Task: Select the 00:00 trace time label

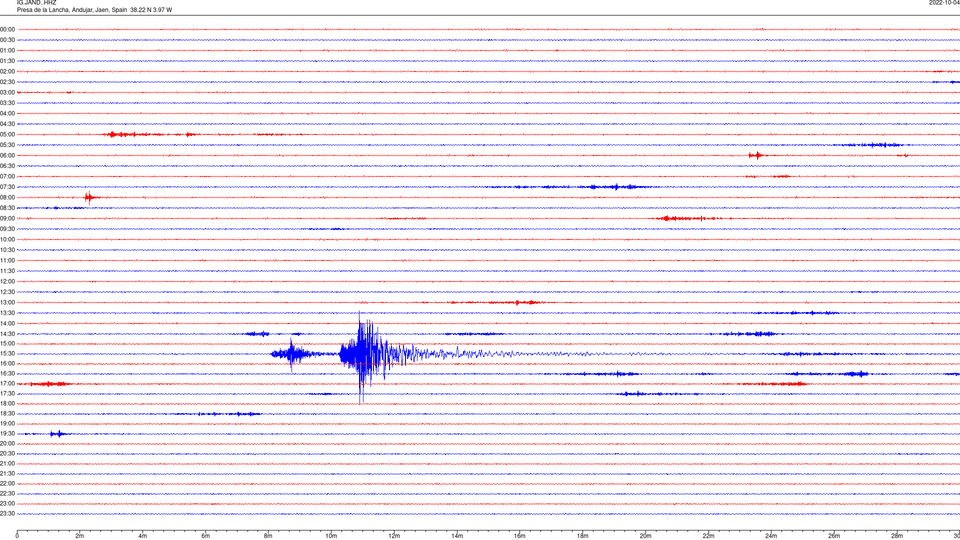Action: click(x=7, y=29)
